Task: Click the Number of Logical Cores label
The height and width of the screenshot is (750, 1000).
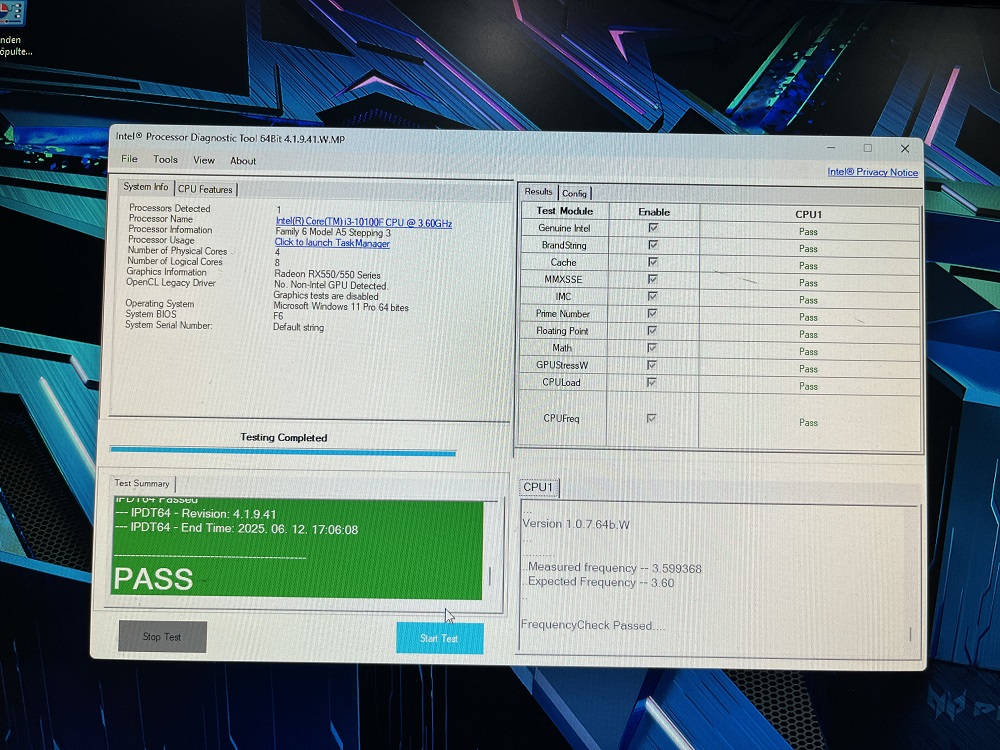Action: tap(175, 261)
